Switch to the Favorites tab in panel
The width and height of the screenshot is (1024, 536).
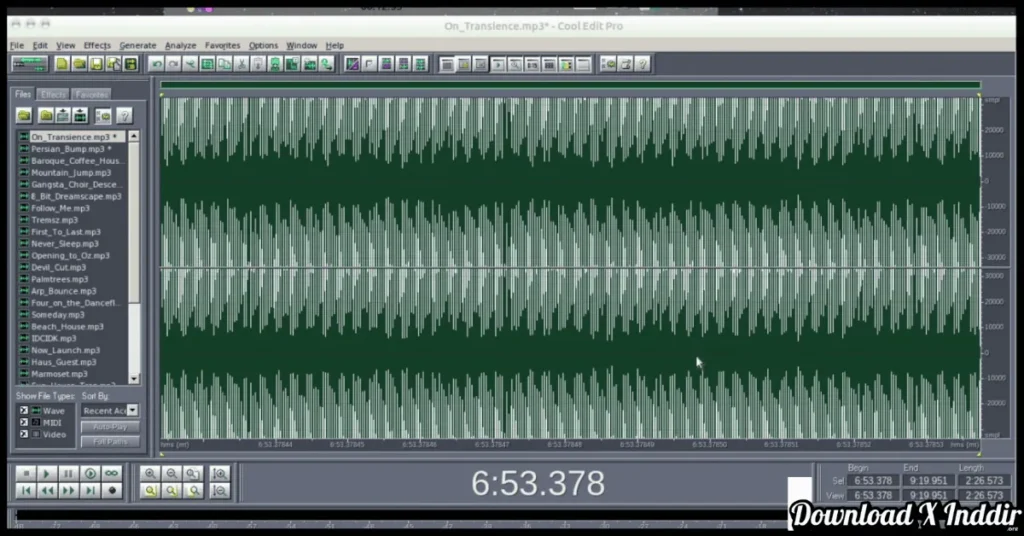pyautogui.click(x=91, y=94)
